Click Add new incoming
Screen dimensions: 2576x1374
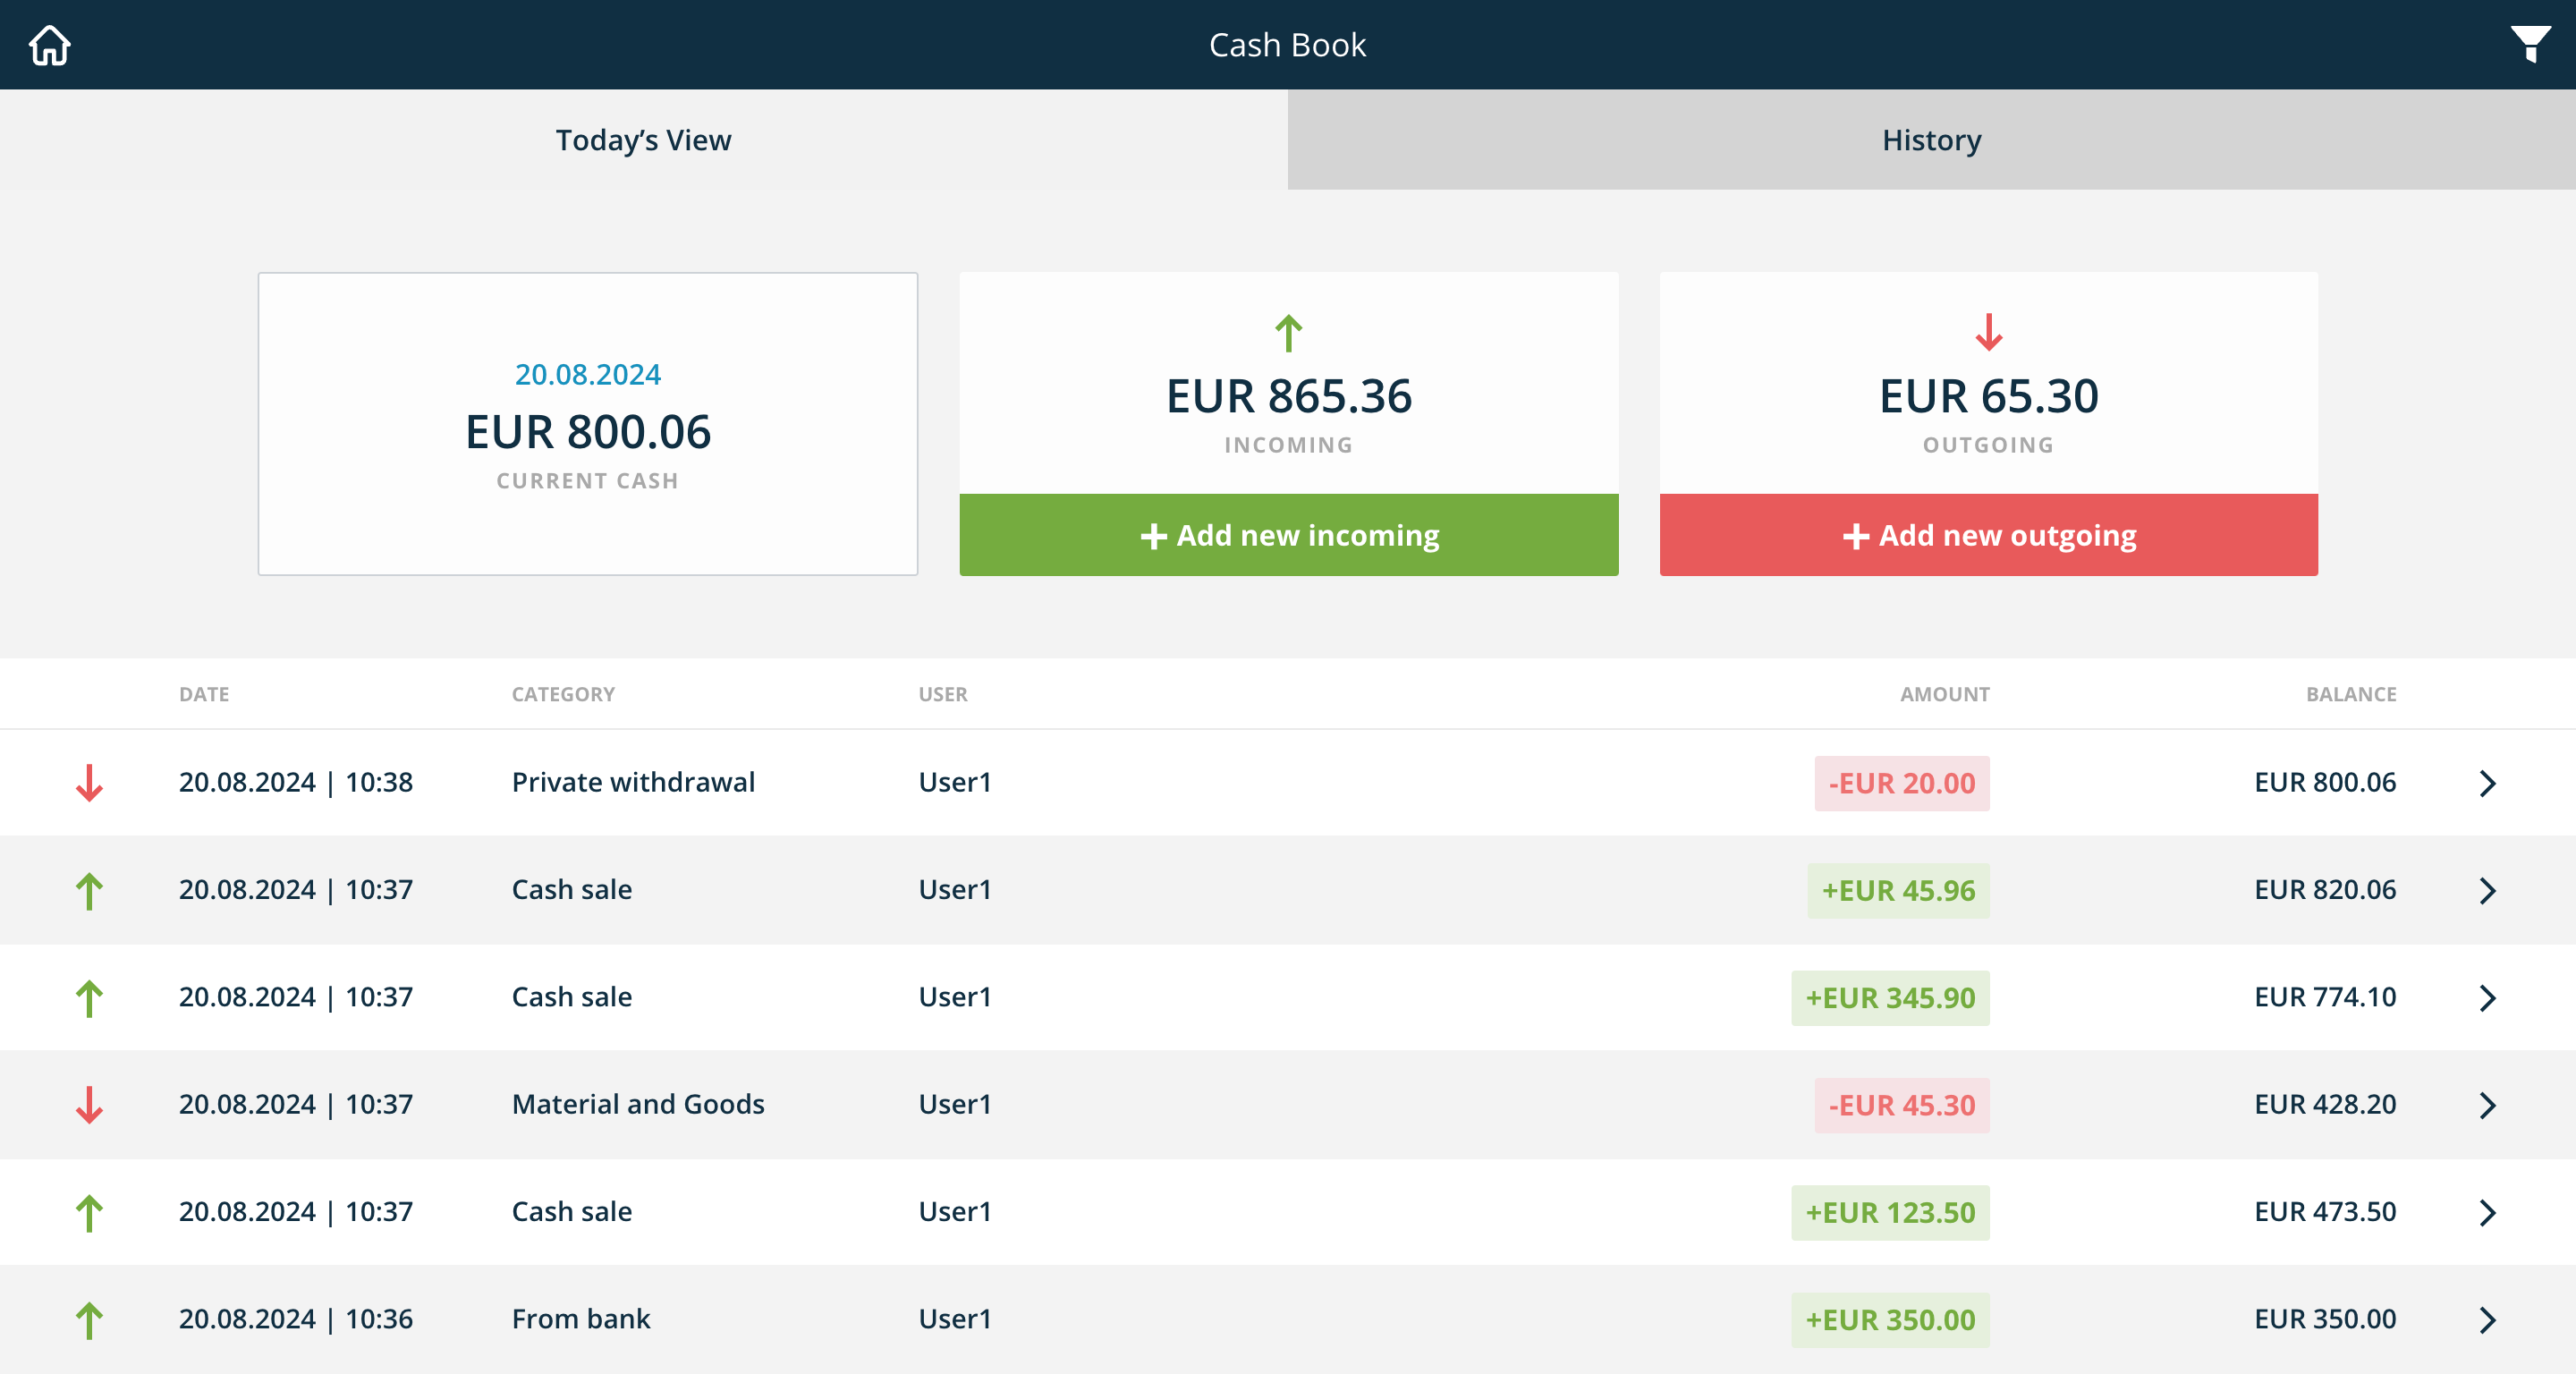tap(1289, 535)
